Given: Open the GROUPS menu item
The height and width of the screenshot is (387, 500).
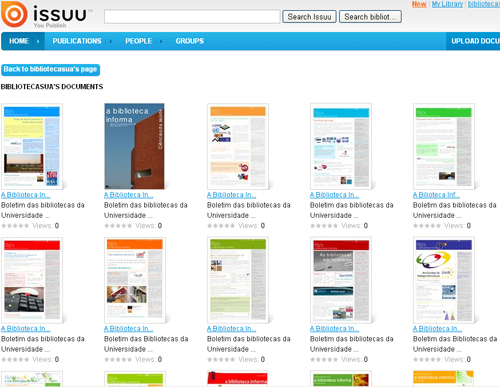Looking at the screenshot, I should [x=190, y=41].
